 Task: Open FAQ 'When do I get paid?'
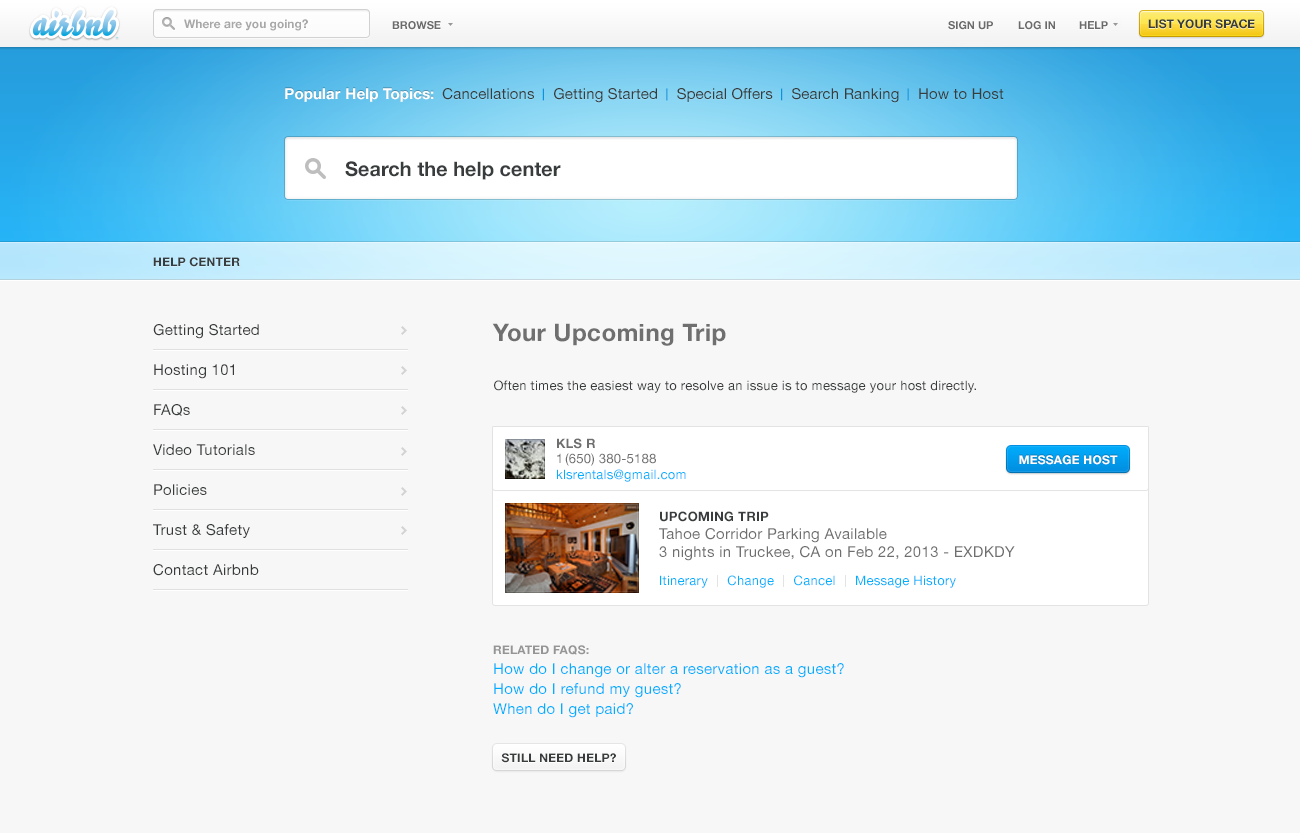coord(563,709)
